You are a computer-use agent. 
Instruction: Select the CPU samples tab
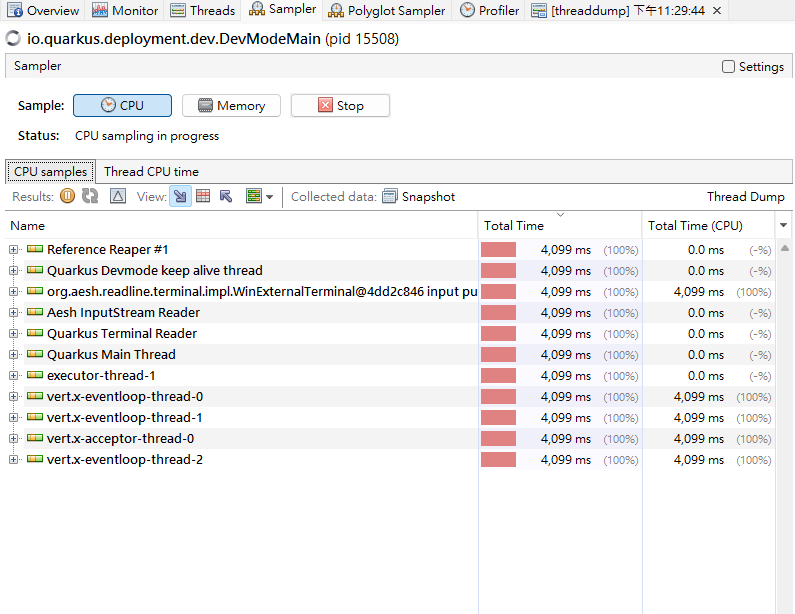tap(50, 171)
